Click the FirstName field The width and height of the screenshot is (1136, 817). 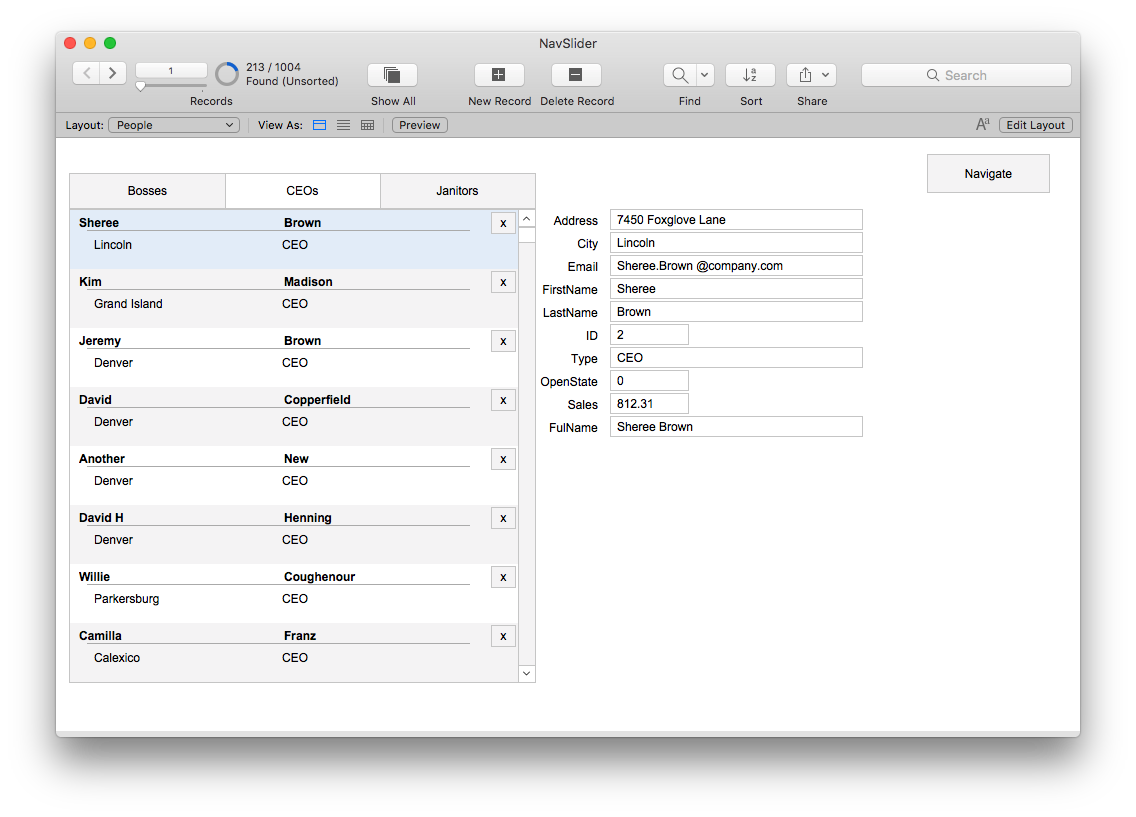tap(736, 289)
